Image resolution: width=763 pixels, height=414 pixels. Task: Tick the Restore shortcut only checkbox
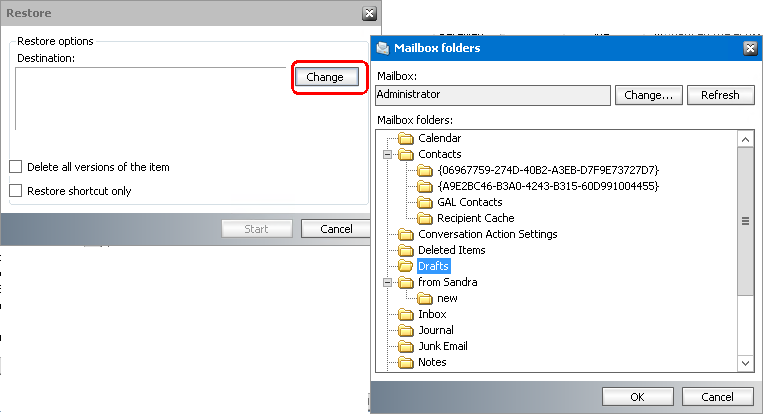point(16,191)
